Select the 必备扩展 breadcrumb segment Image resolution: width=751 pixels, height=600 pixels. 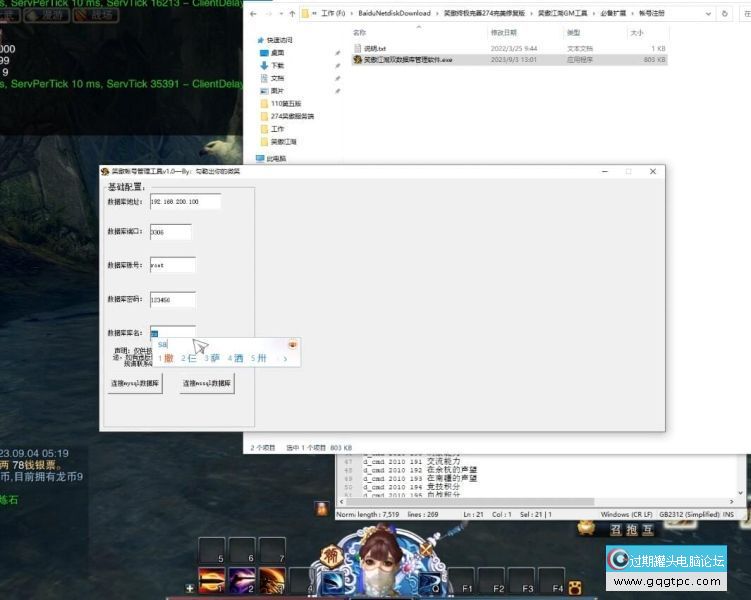613,13
